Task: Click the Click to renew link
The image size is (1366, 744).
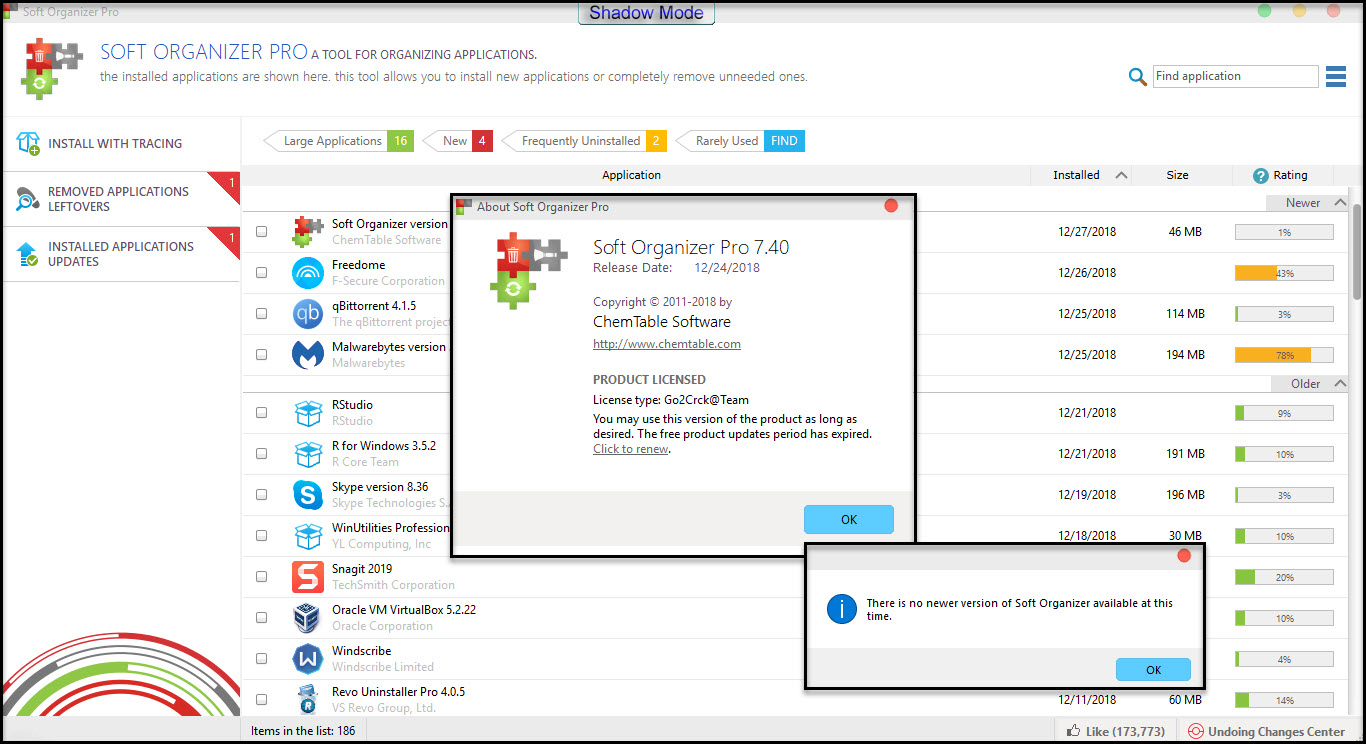Action: 630,449
